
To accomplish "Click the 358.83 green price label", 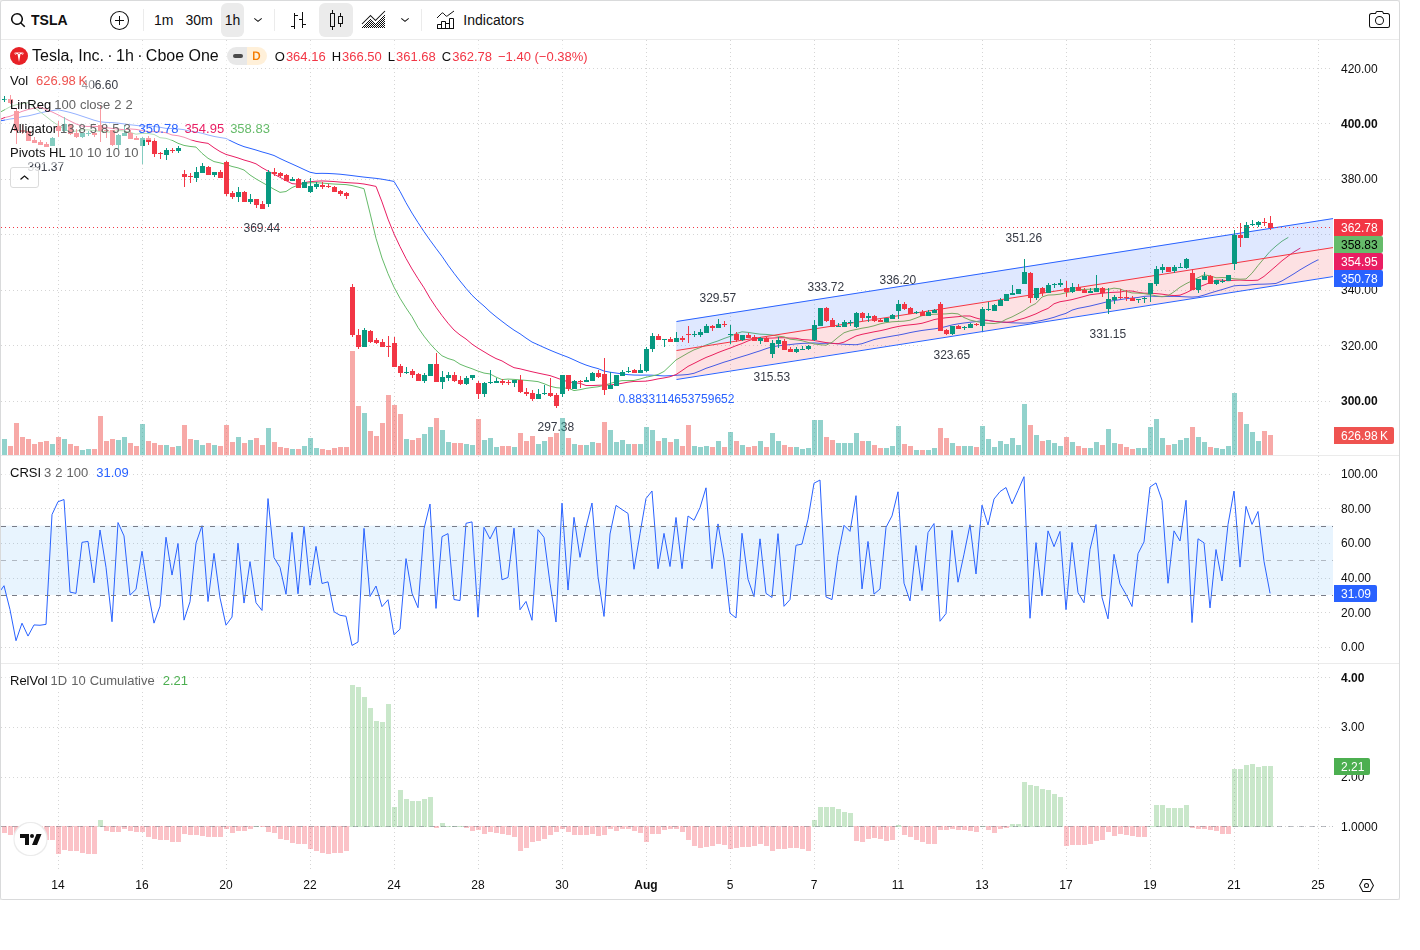I will [1359, 245].
